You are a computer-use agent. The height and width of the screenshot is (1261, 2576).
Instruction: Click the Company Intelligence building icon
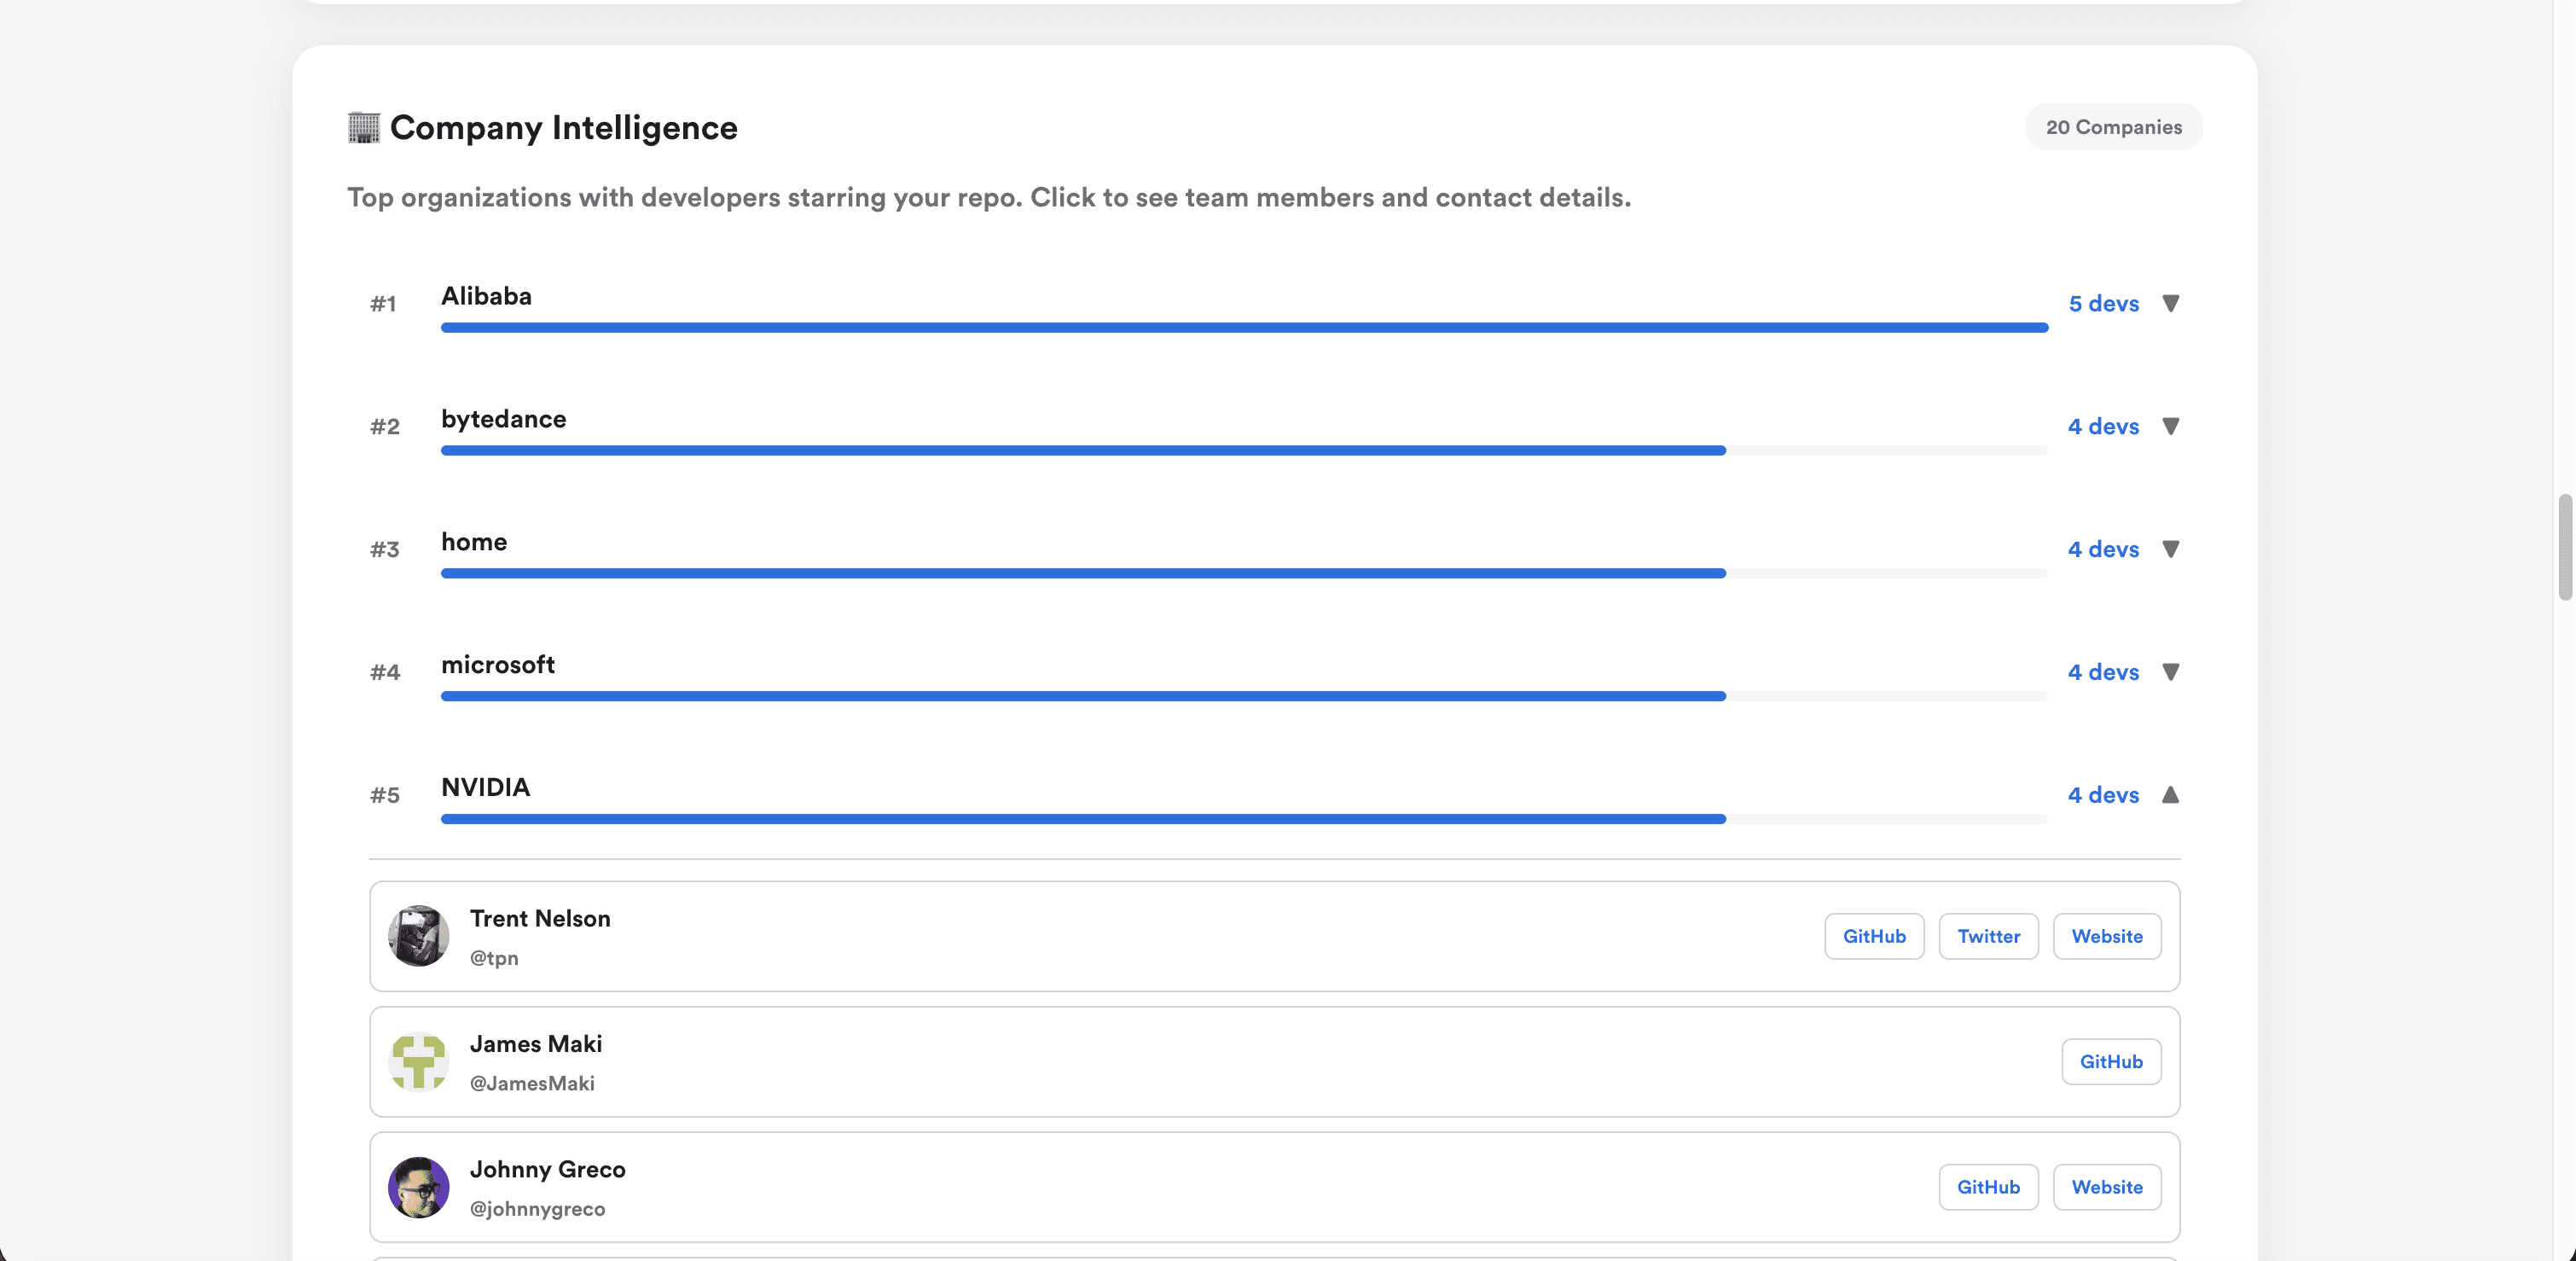point(364,128)
